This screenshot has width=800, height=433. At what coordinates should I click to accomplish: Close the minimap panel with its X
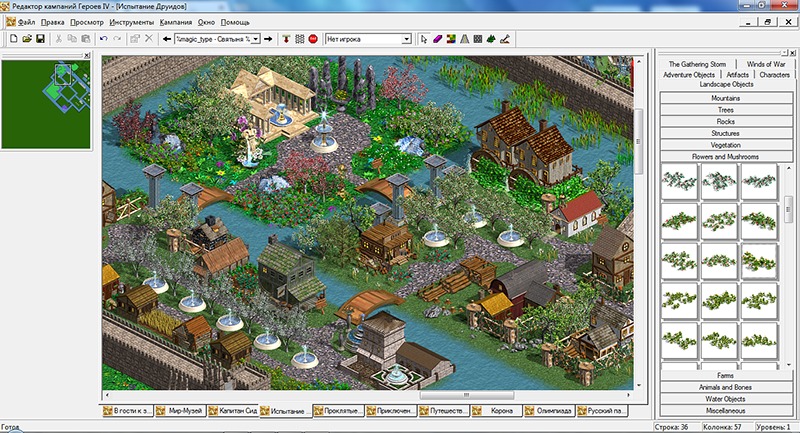87,55
